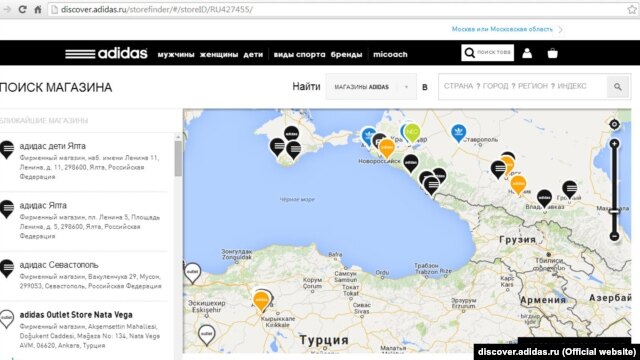Viewport: 640px width, 360px height.
Task: Click the micoach navigation link
Action: click(x=390, y=54)
